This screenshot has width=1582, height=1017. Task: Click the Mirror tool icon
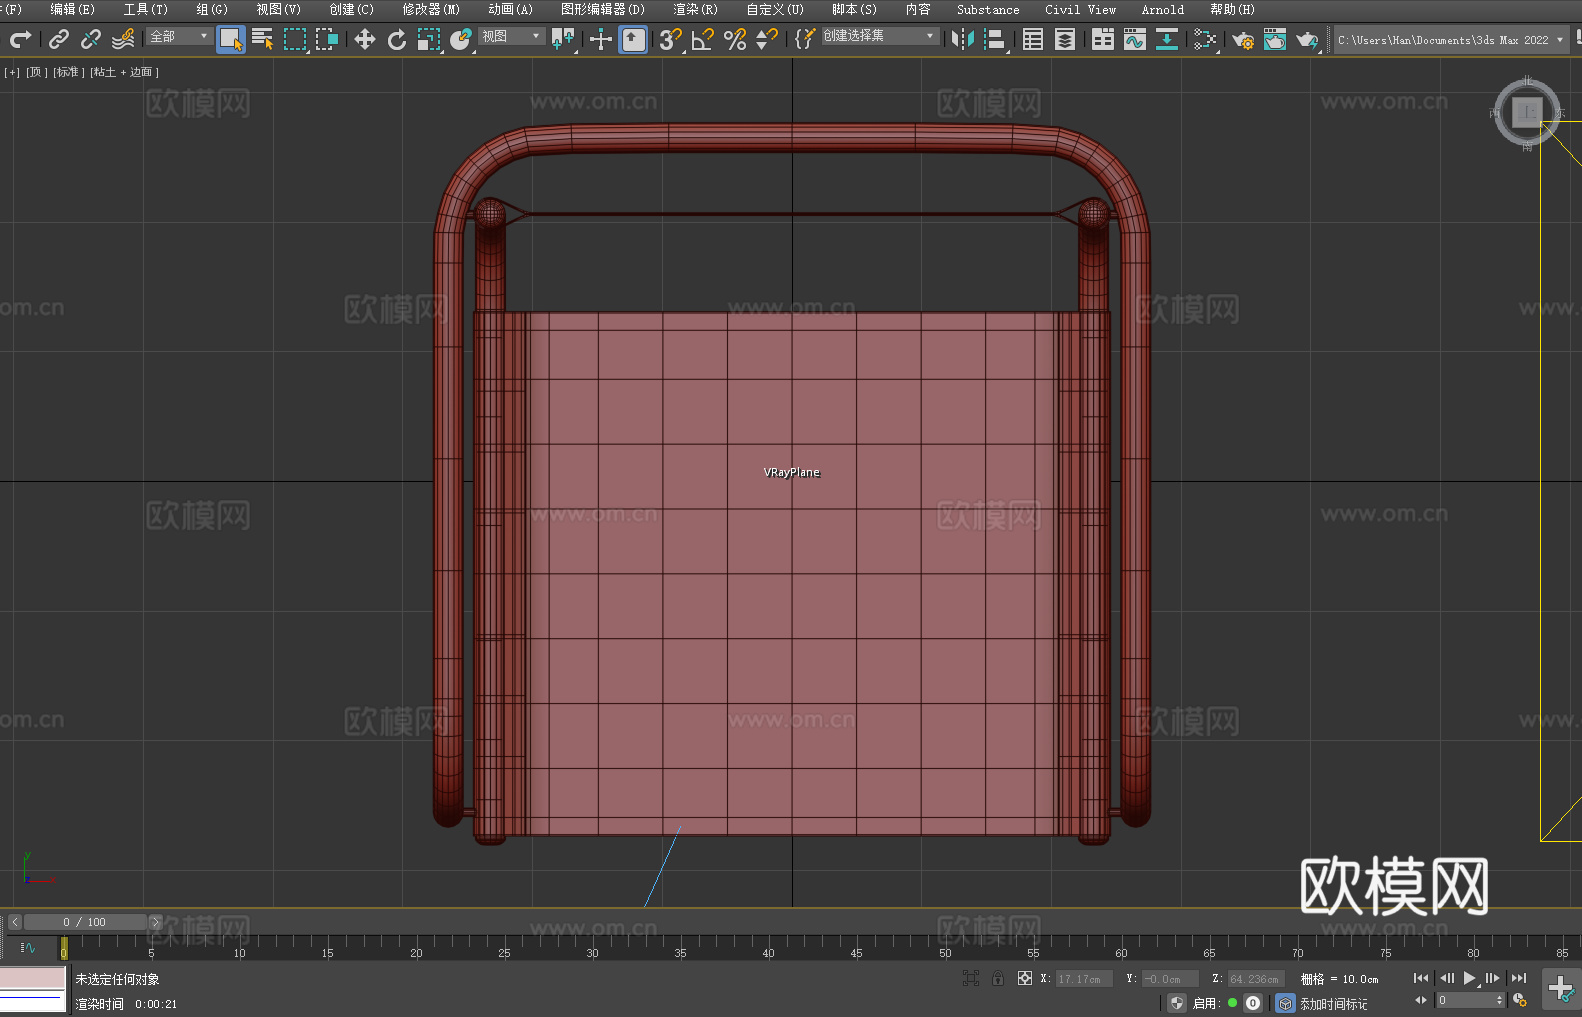pyautogui.click(x=963, y=39)
